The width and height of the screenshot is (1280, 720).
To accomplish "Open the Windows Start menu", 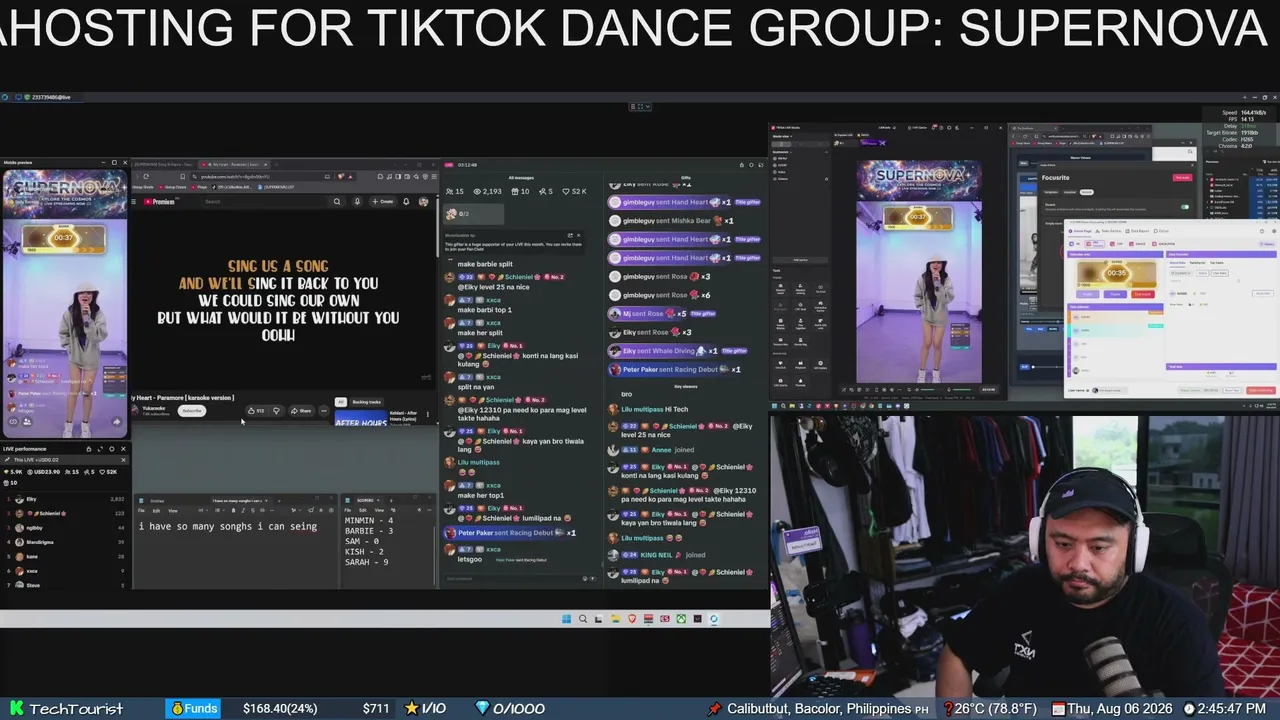I will click(567, 619).
